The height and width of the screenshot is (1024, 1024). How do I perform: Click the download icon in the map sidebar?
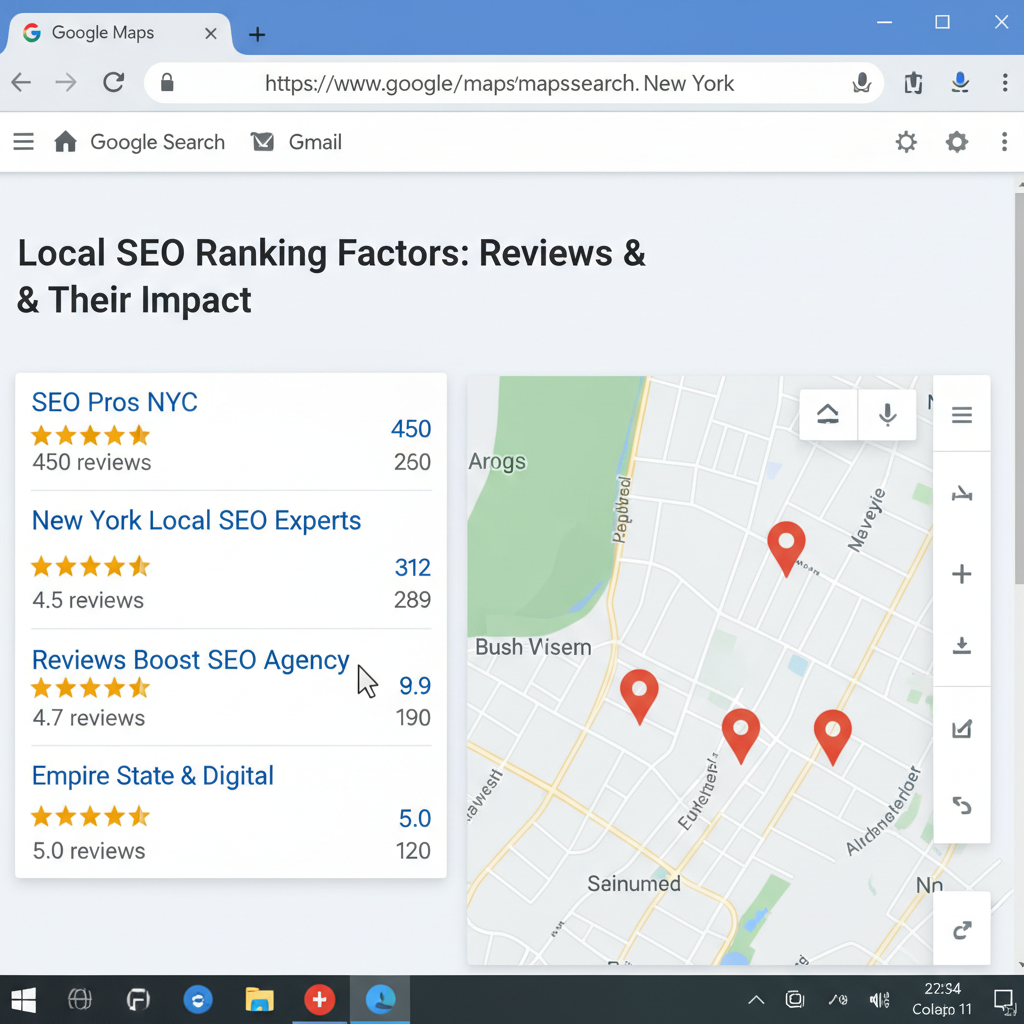(x=961, y=645)
